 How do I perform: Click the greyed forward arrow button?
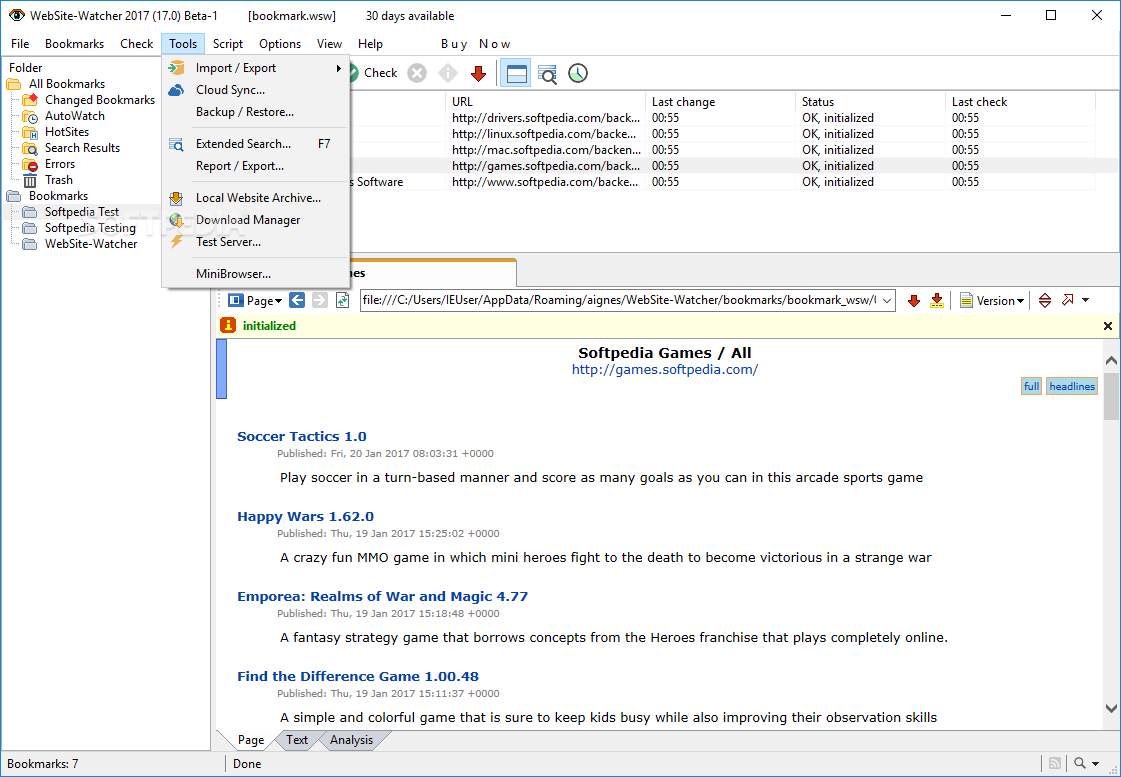pyautogui.click(x=320, y=300)
